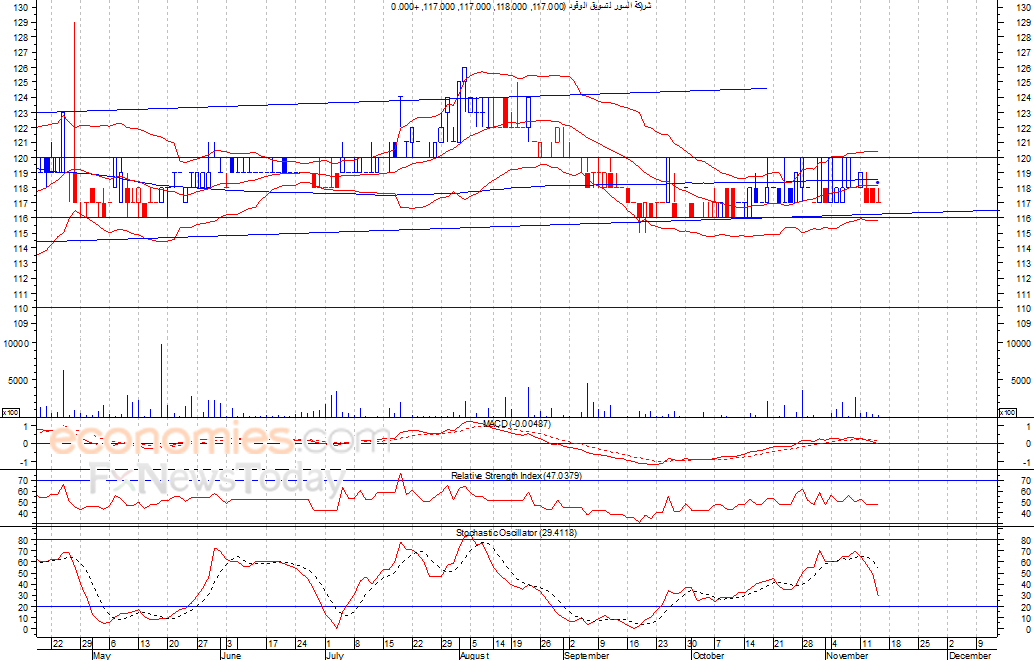Click the tall red candle wick near 129
Image resolution: width=1034 pixels, height=660 pixels.
[x=74, y=60]
